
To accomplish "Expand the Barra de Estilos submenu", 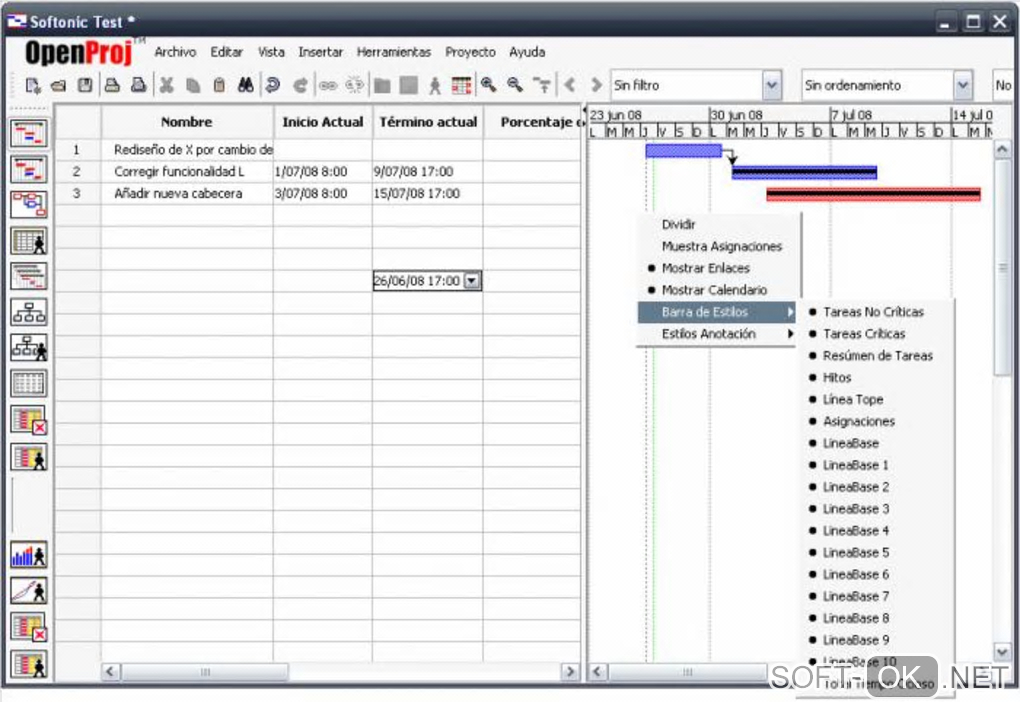I will point(716,312).
